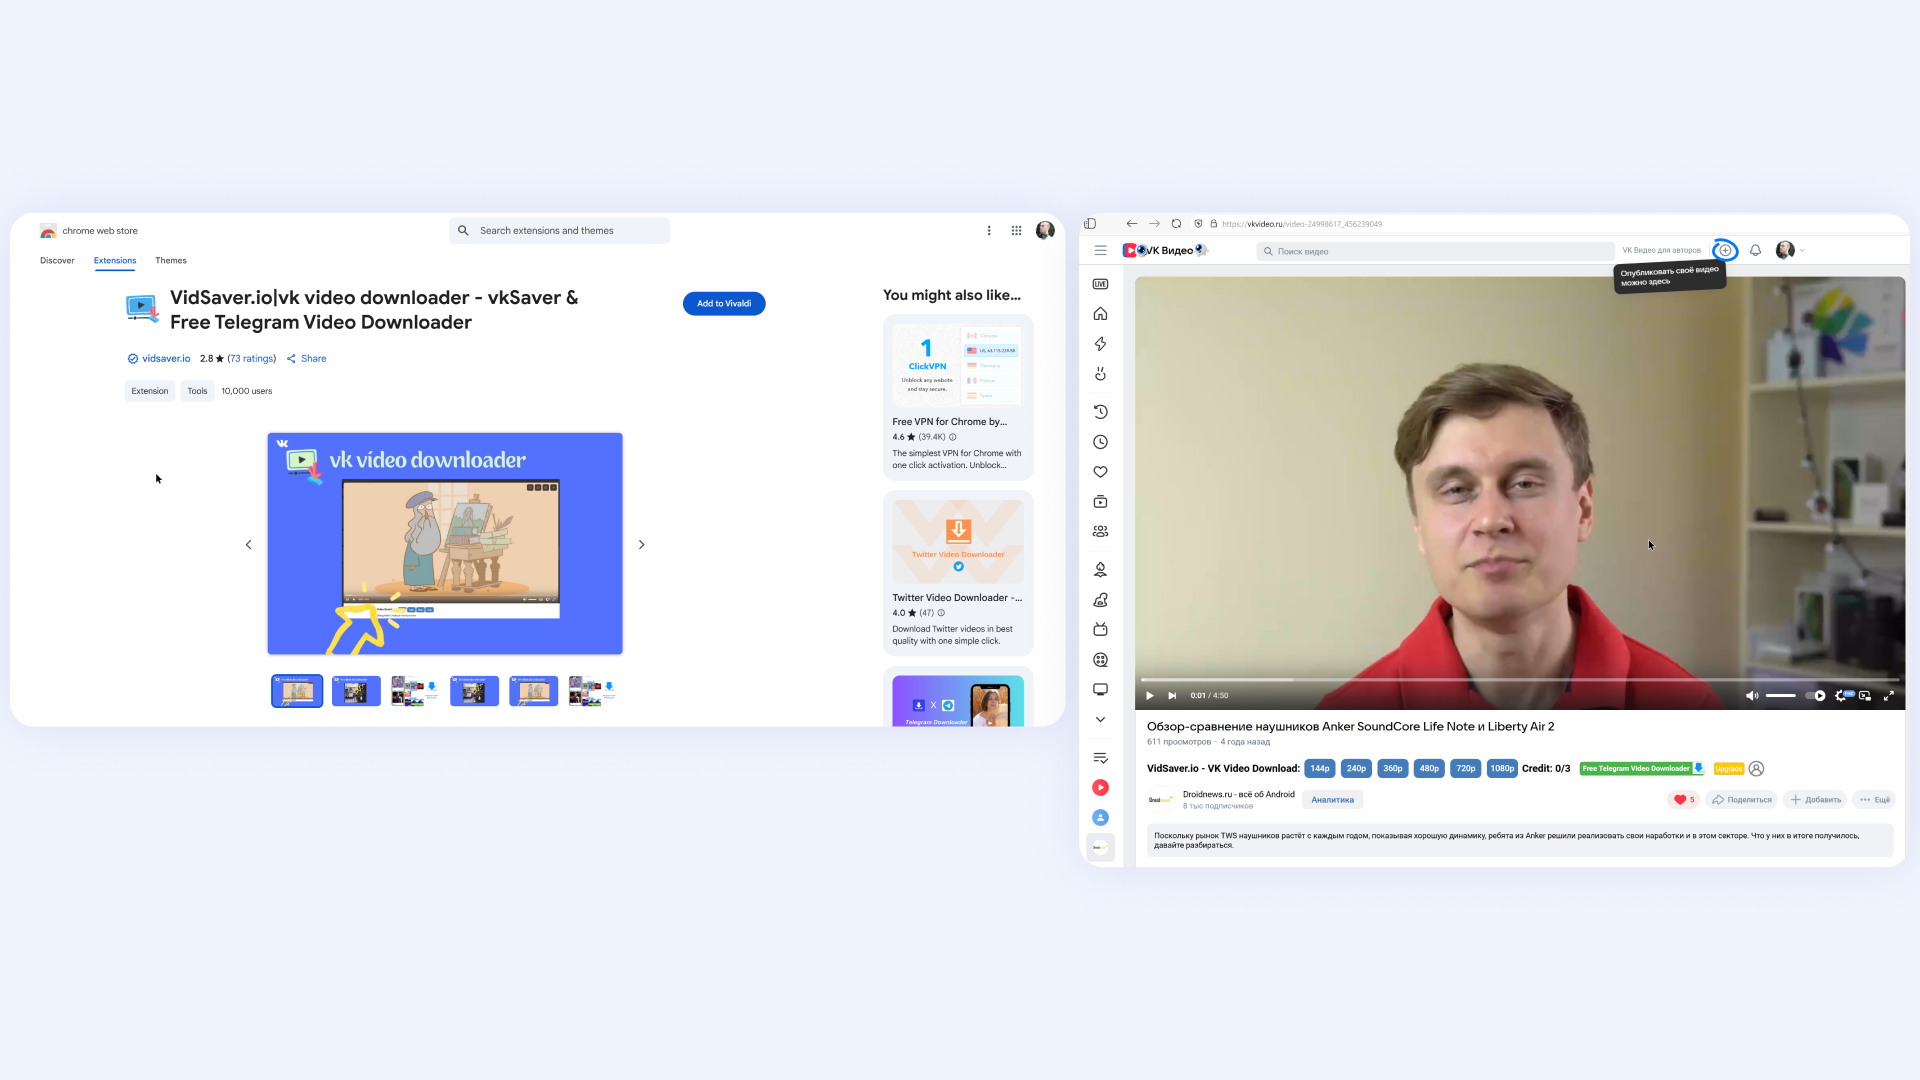Open Google apps grid in web store

coord(1016,231)
